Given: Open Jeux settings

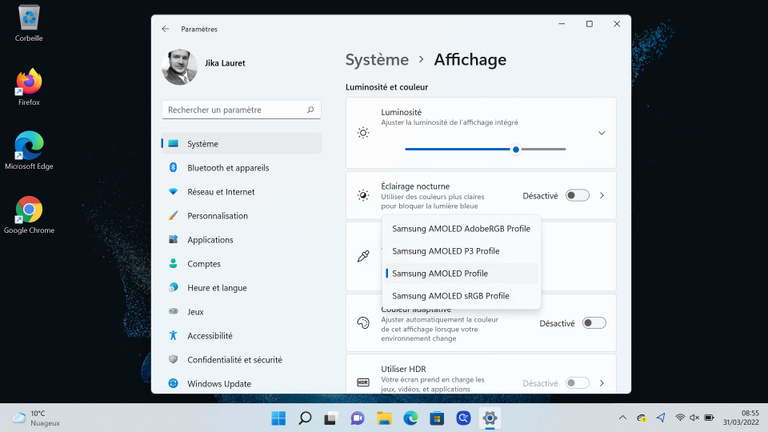Looking at the screenshot, I should click(x=241, y=312).
